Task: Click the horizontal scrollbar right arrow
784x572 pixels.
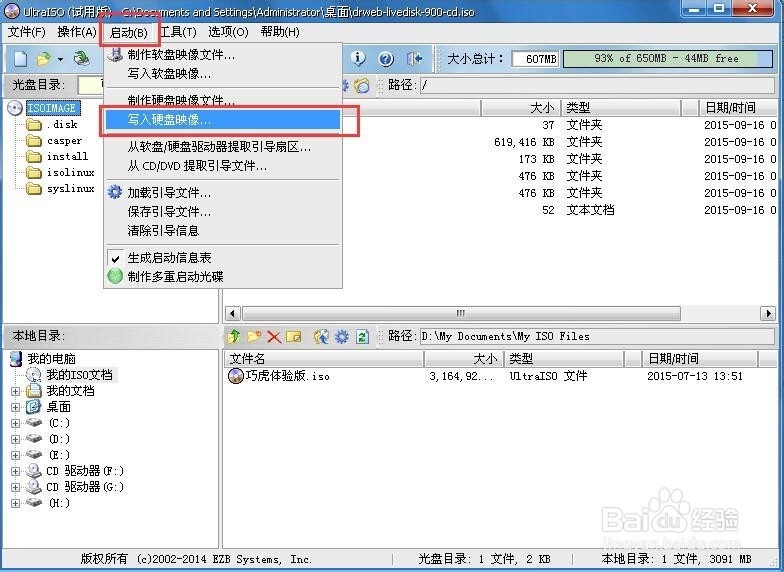Action: [768, 314]
